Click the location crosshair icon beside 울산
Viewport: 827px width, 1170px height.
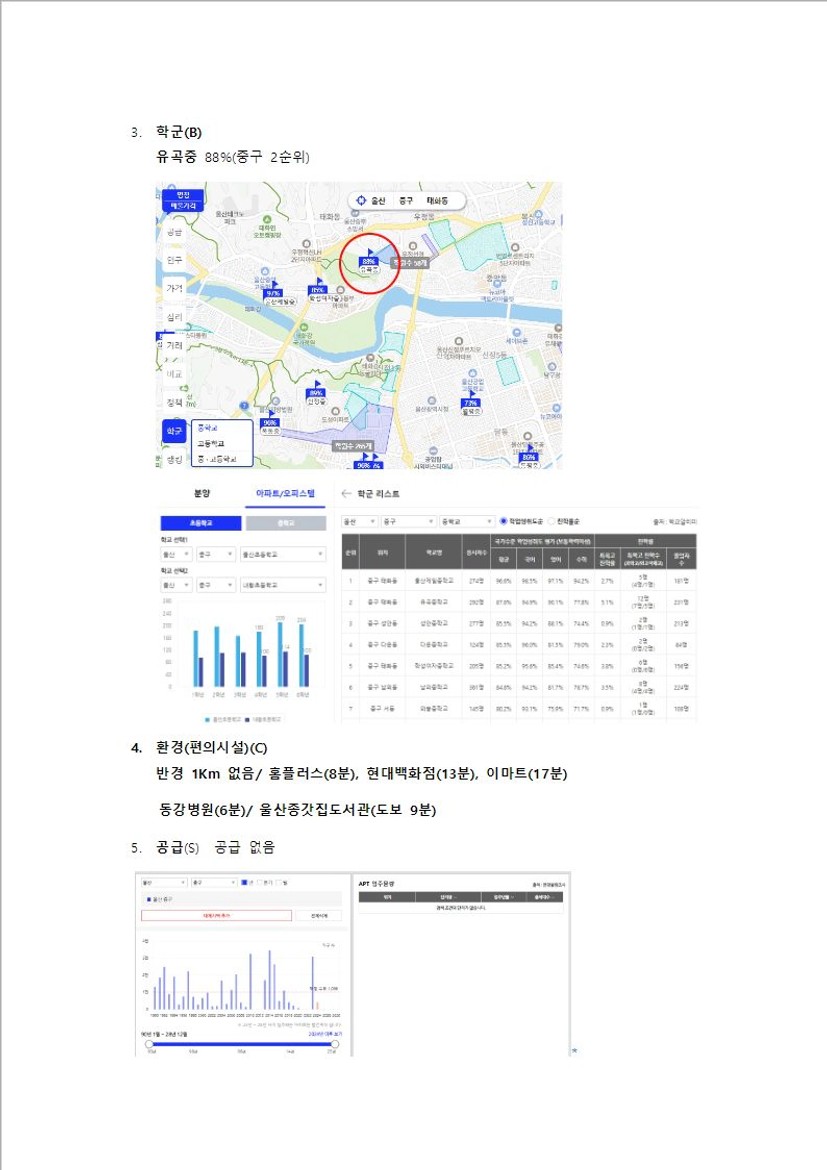[x=361, y=201]
